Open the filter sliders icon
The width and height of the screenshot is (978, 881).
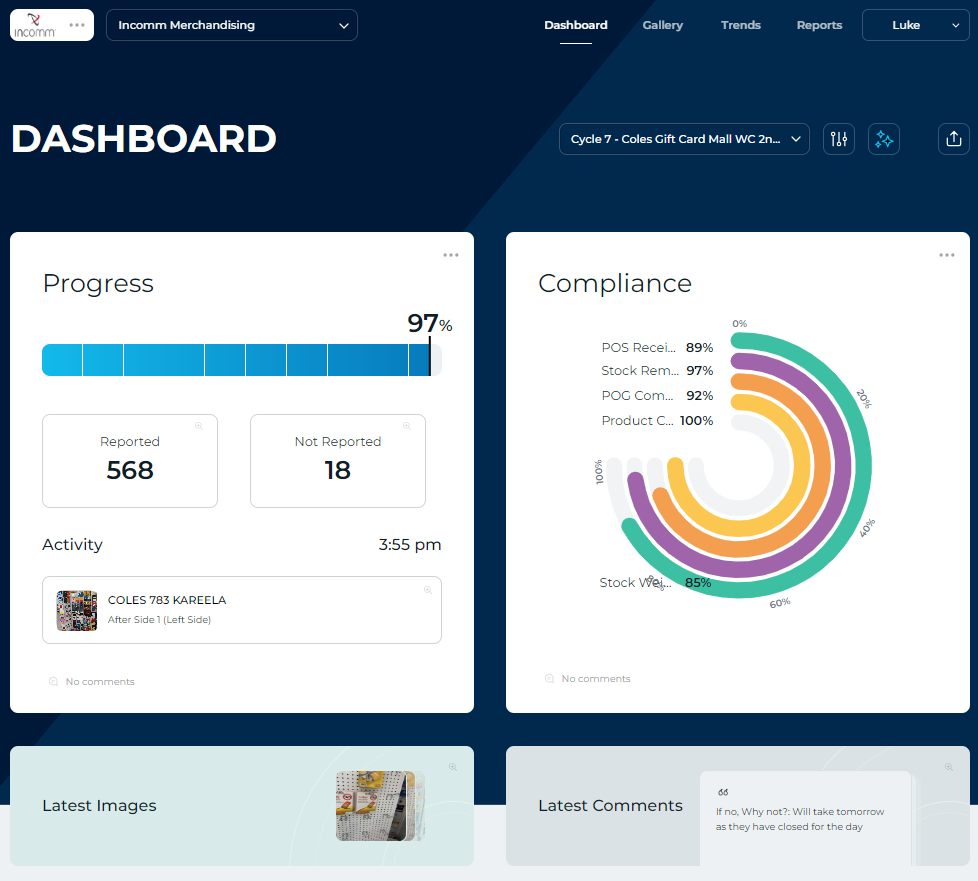coord(838,139)
